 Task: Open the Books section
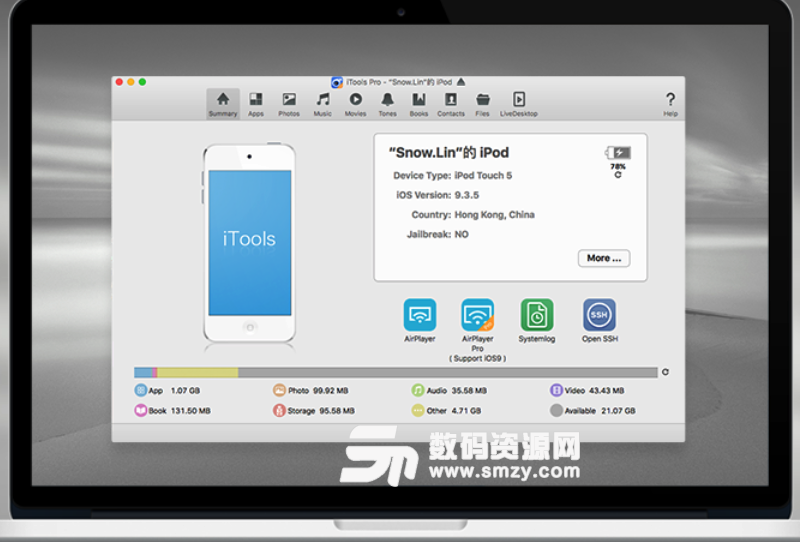point(419,104)
